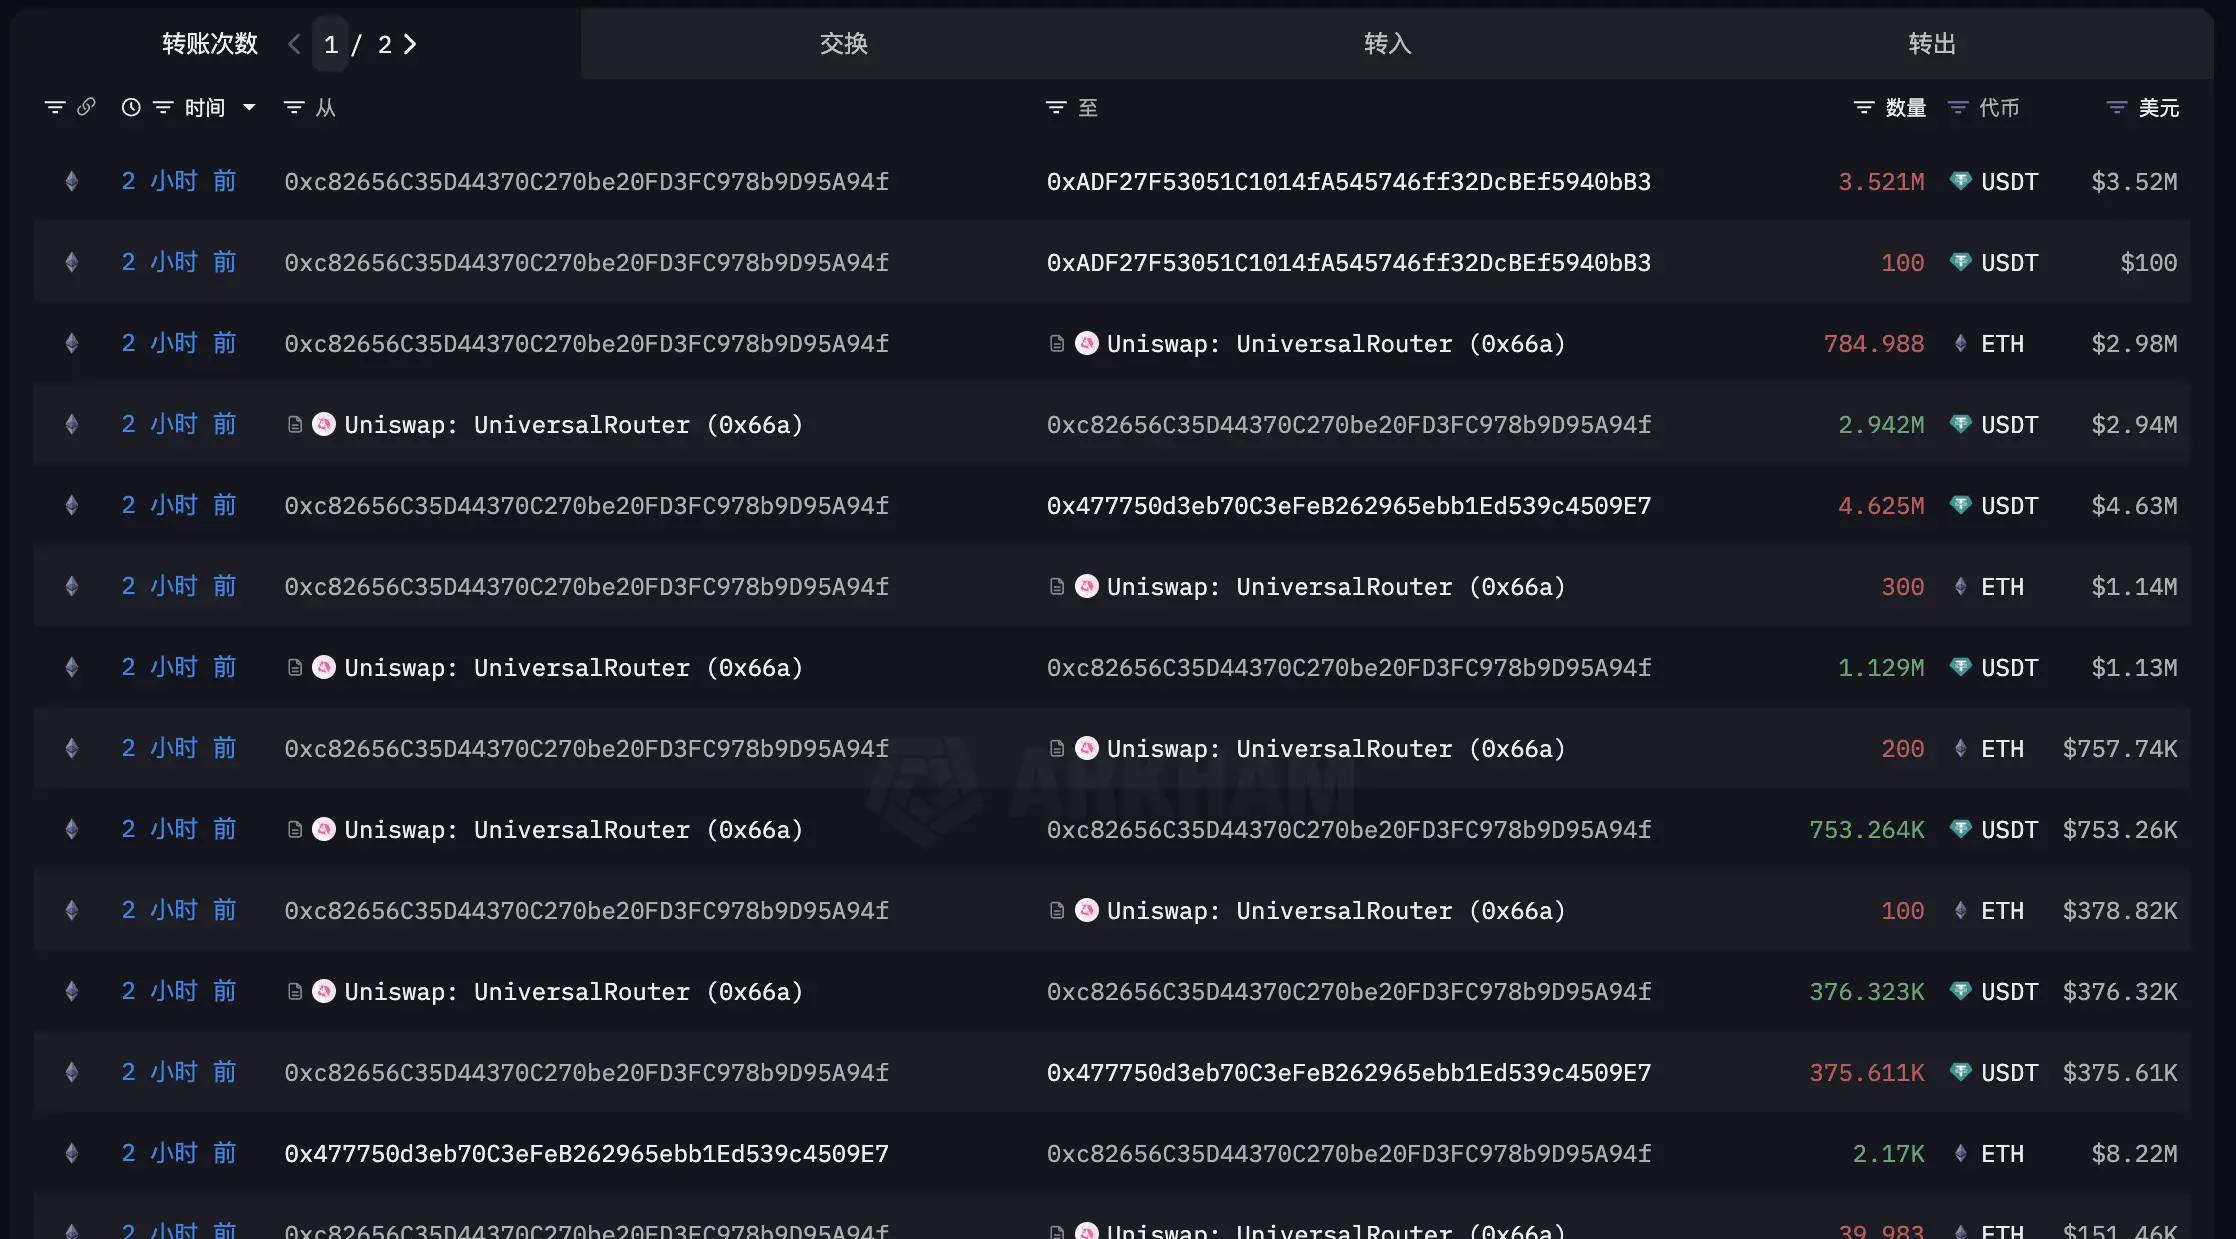The image size is (2236, 1239).
Task: Open the filter icon next to 至
Action: click(1055, 107)
